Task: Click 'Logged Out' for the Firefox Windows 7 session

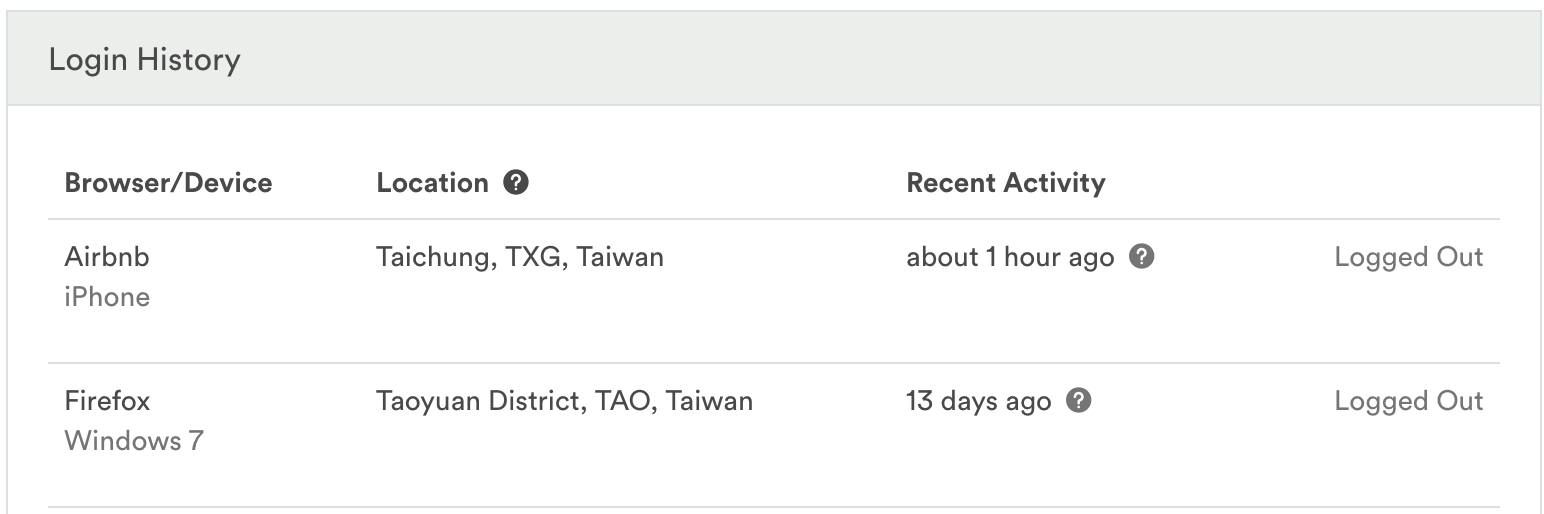Action: (x=1408, y=401)
